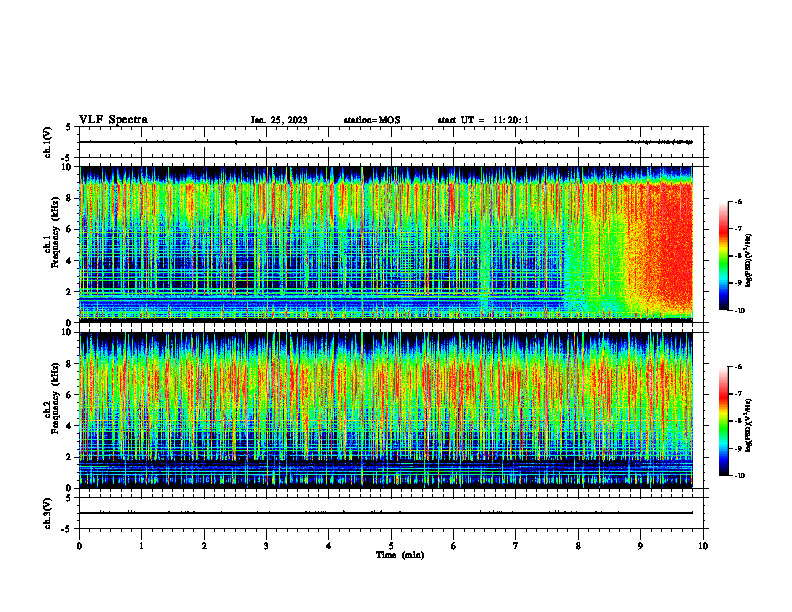This screenshot has width=792, height=612.
Task: Click the ch.1 frequency tick "8"
Action: point(69,198)
